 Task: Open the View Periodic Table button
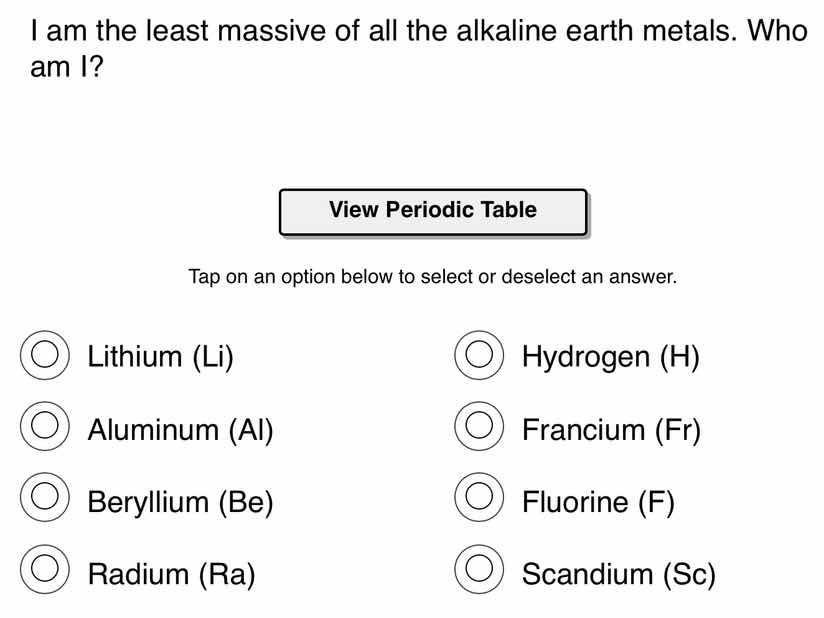coord(432,210)
